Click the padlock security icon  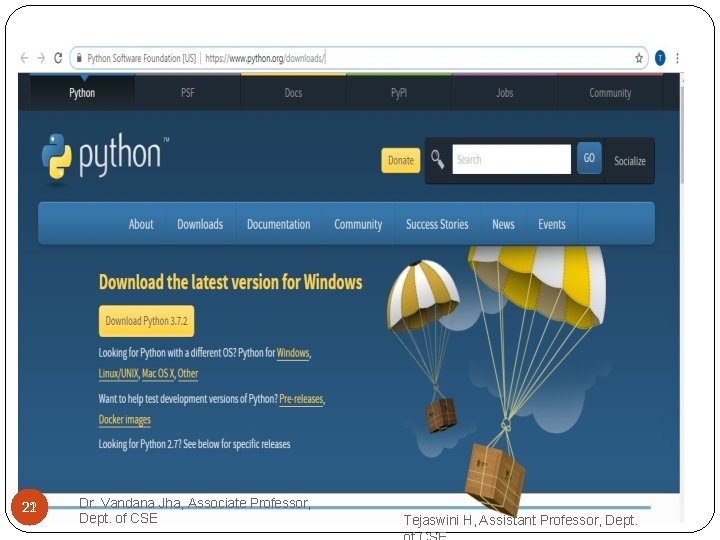(79, 58)
